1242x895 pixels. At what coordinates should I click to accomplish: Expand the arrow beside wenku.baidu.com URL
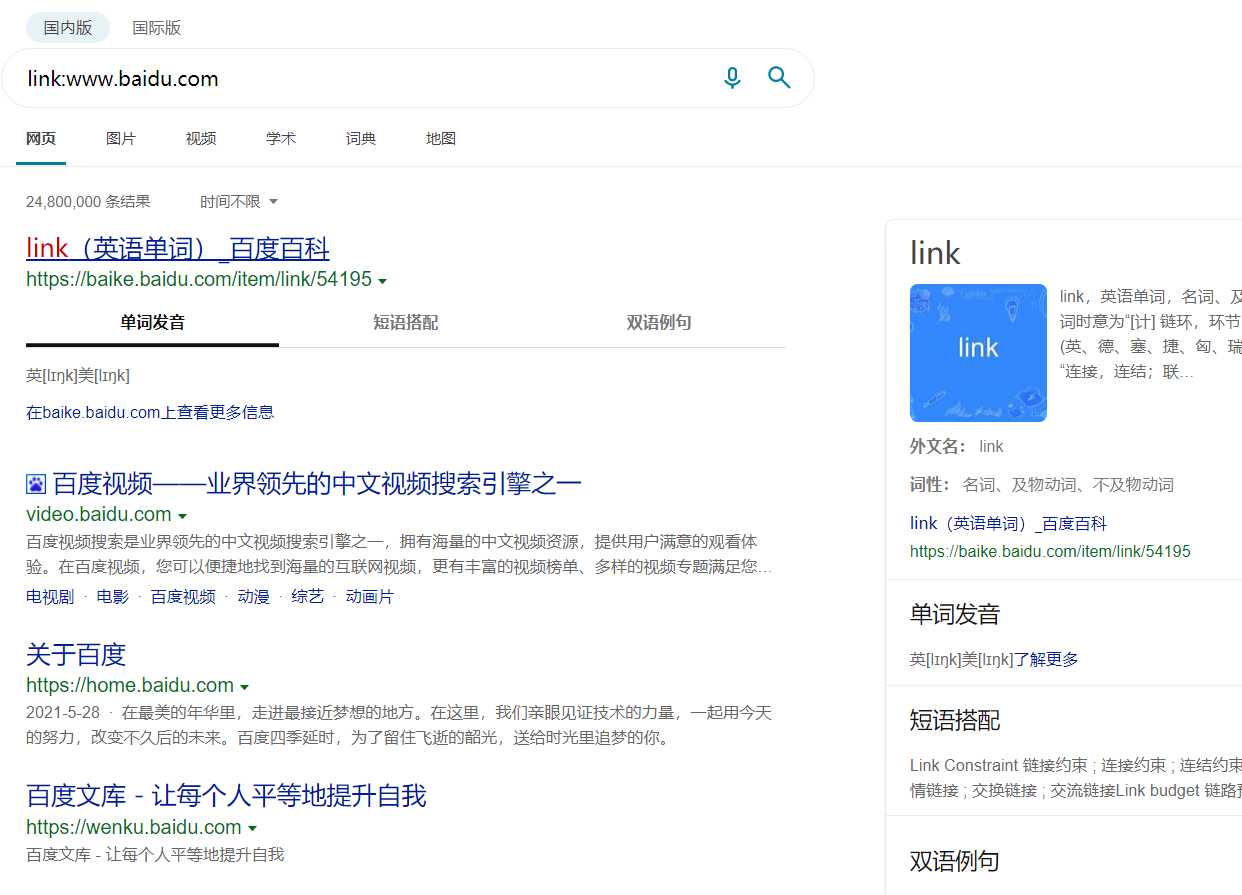point(252,829)
